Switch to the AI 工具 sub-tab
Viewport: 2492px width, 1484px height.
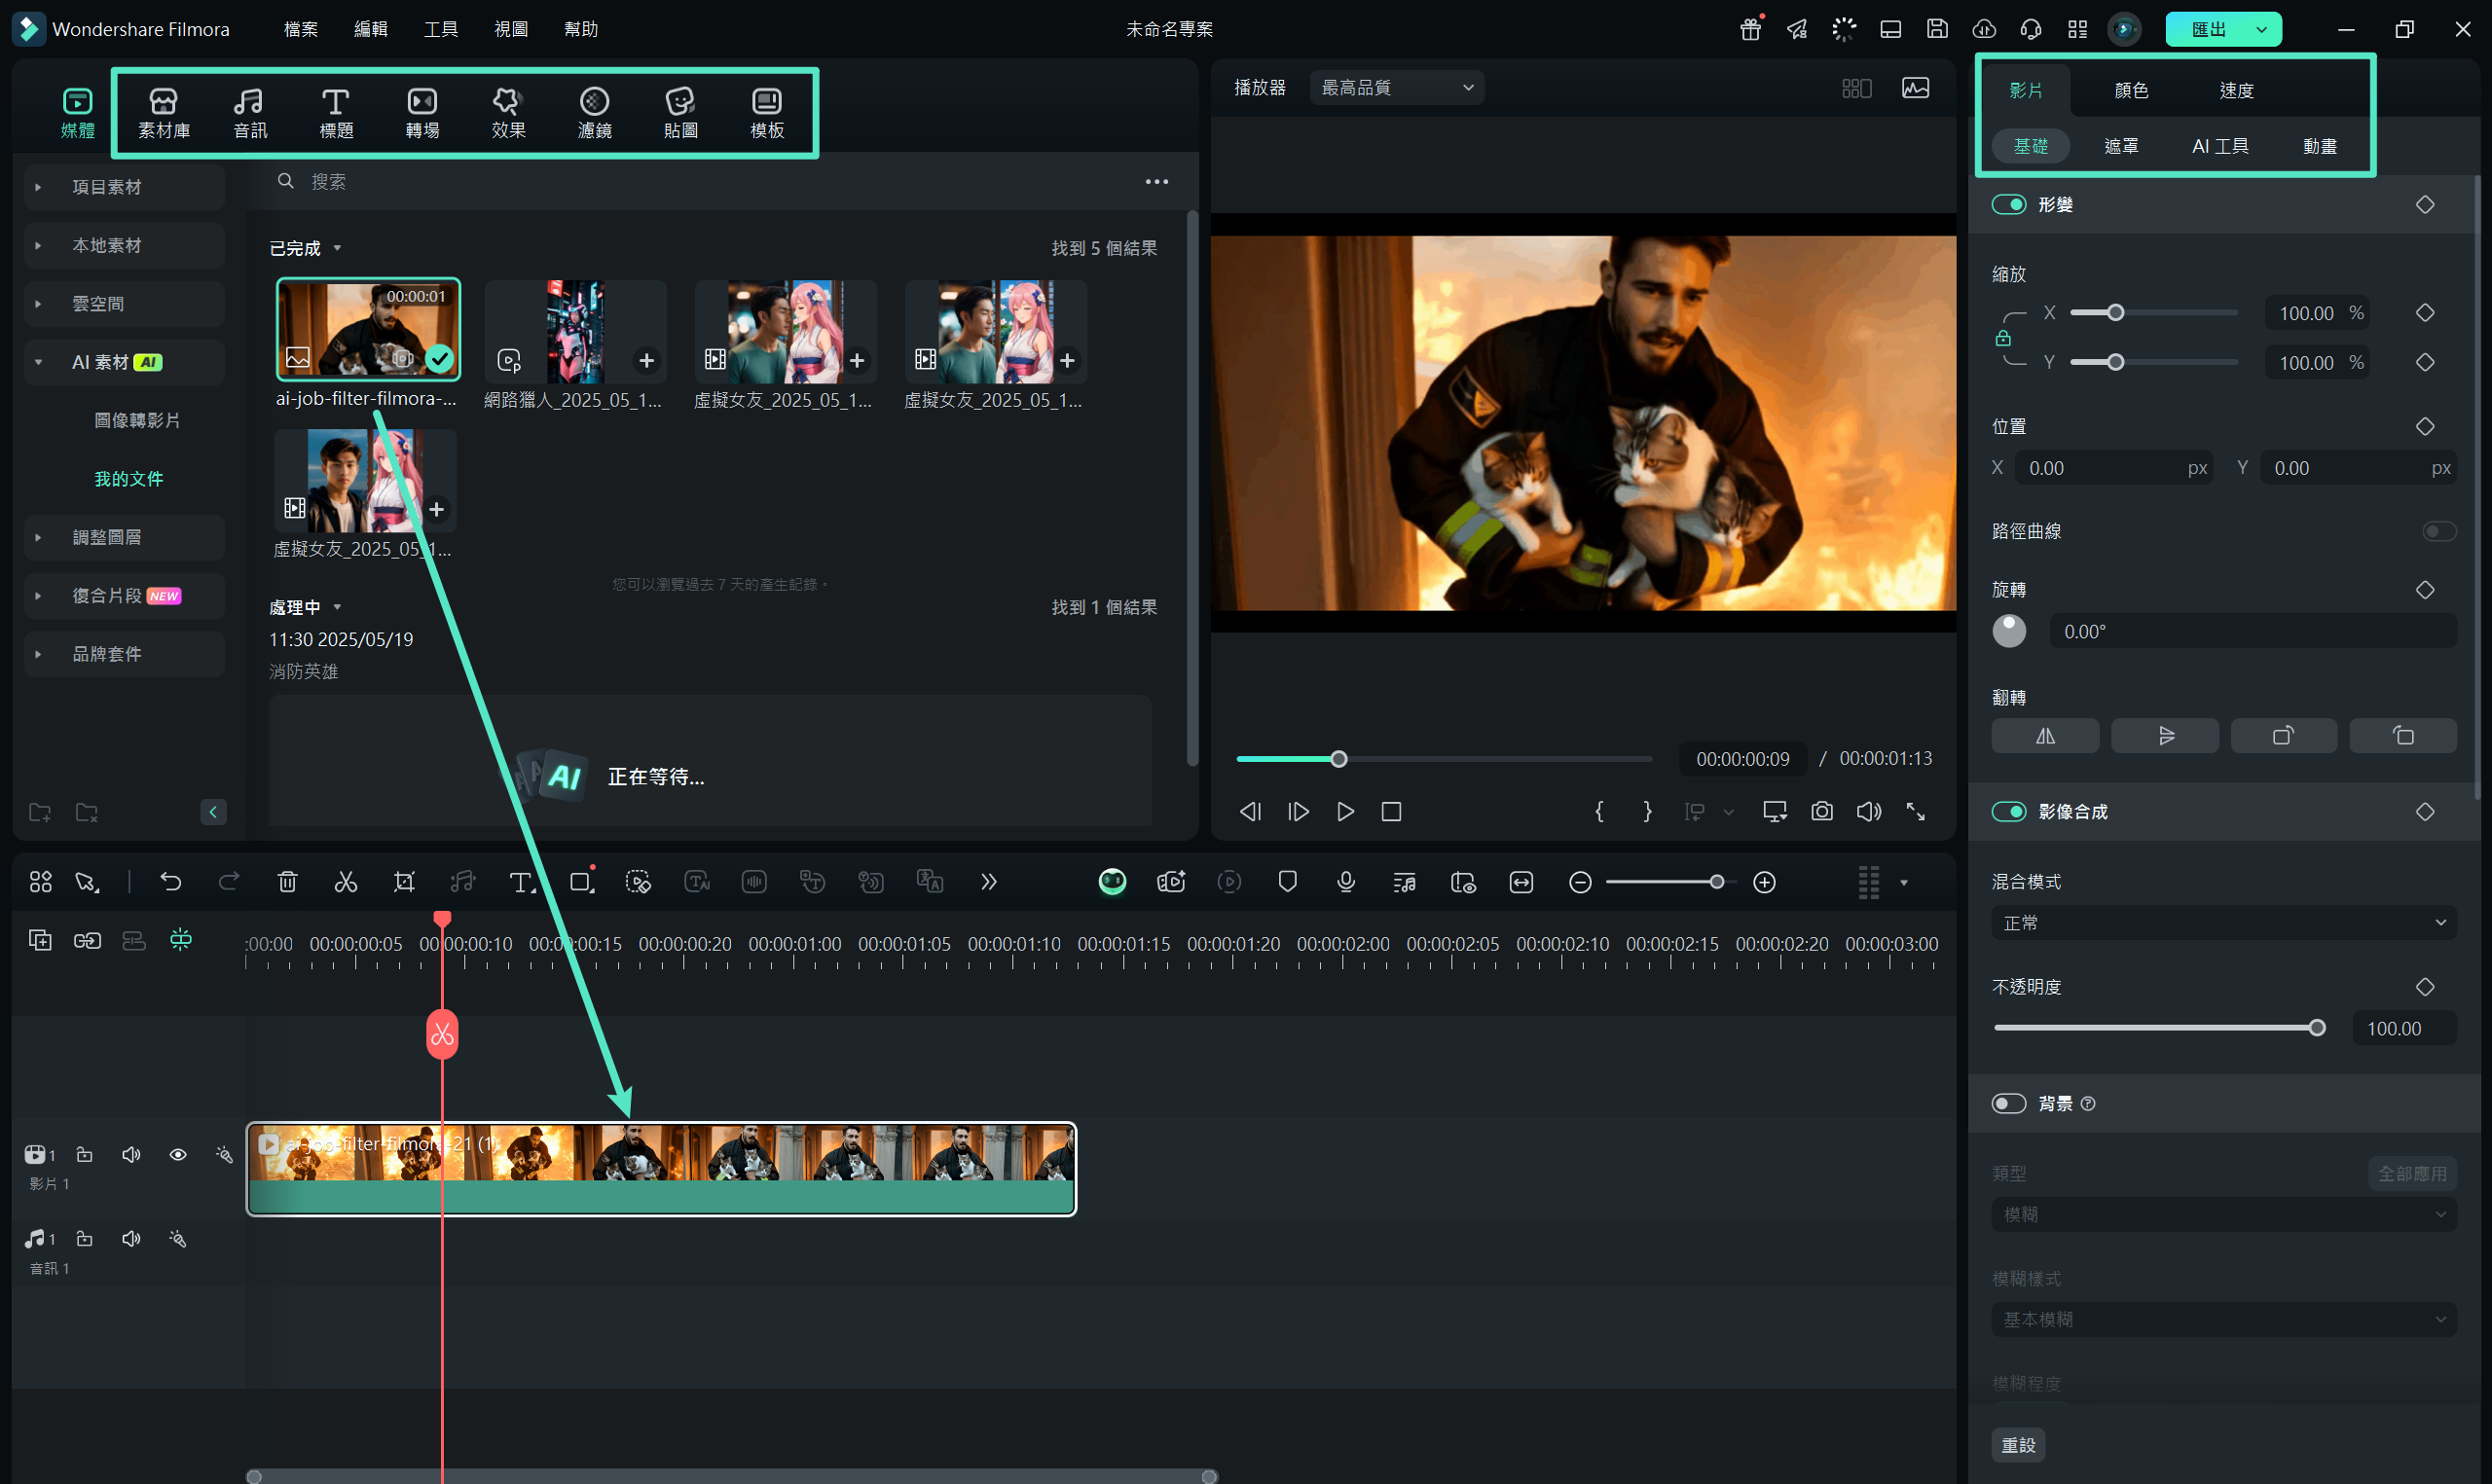(2220, 146)
